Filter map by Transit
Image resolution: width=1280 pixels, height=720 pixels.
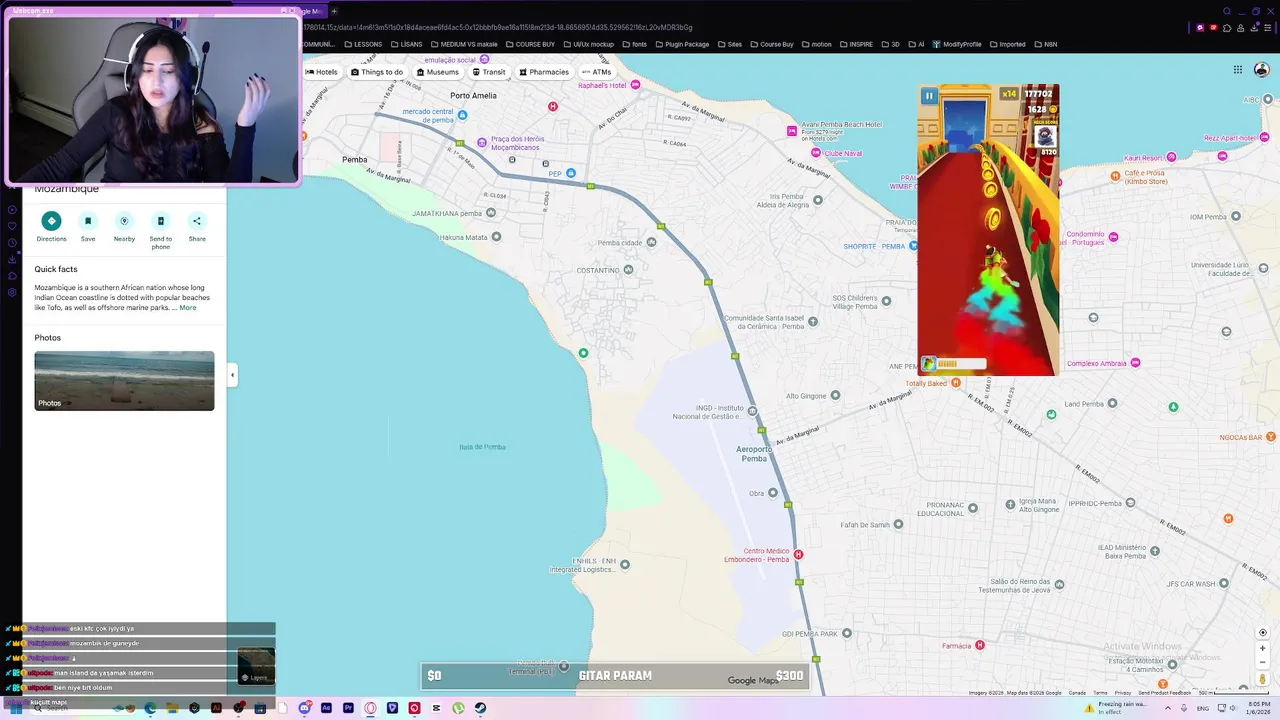point(489,72)
